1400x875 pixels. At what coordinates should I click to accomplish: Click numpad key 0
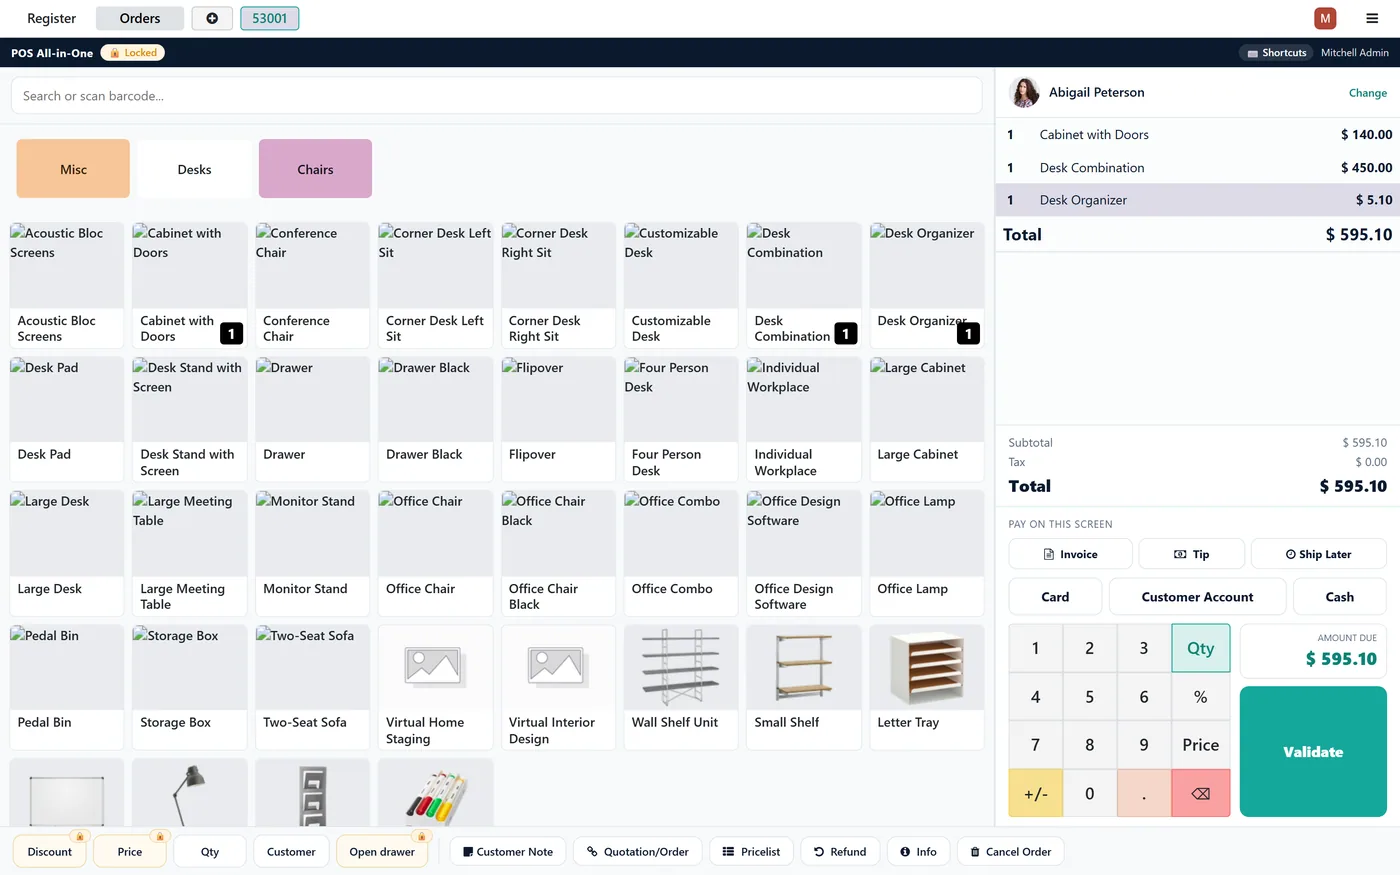1090,793
